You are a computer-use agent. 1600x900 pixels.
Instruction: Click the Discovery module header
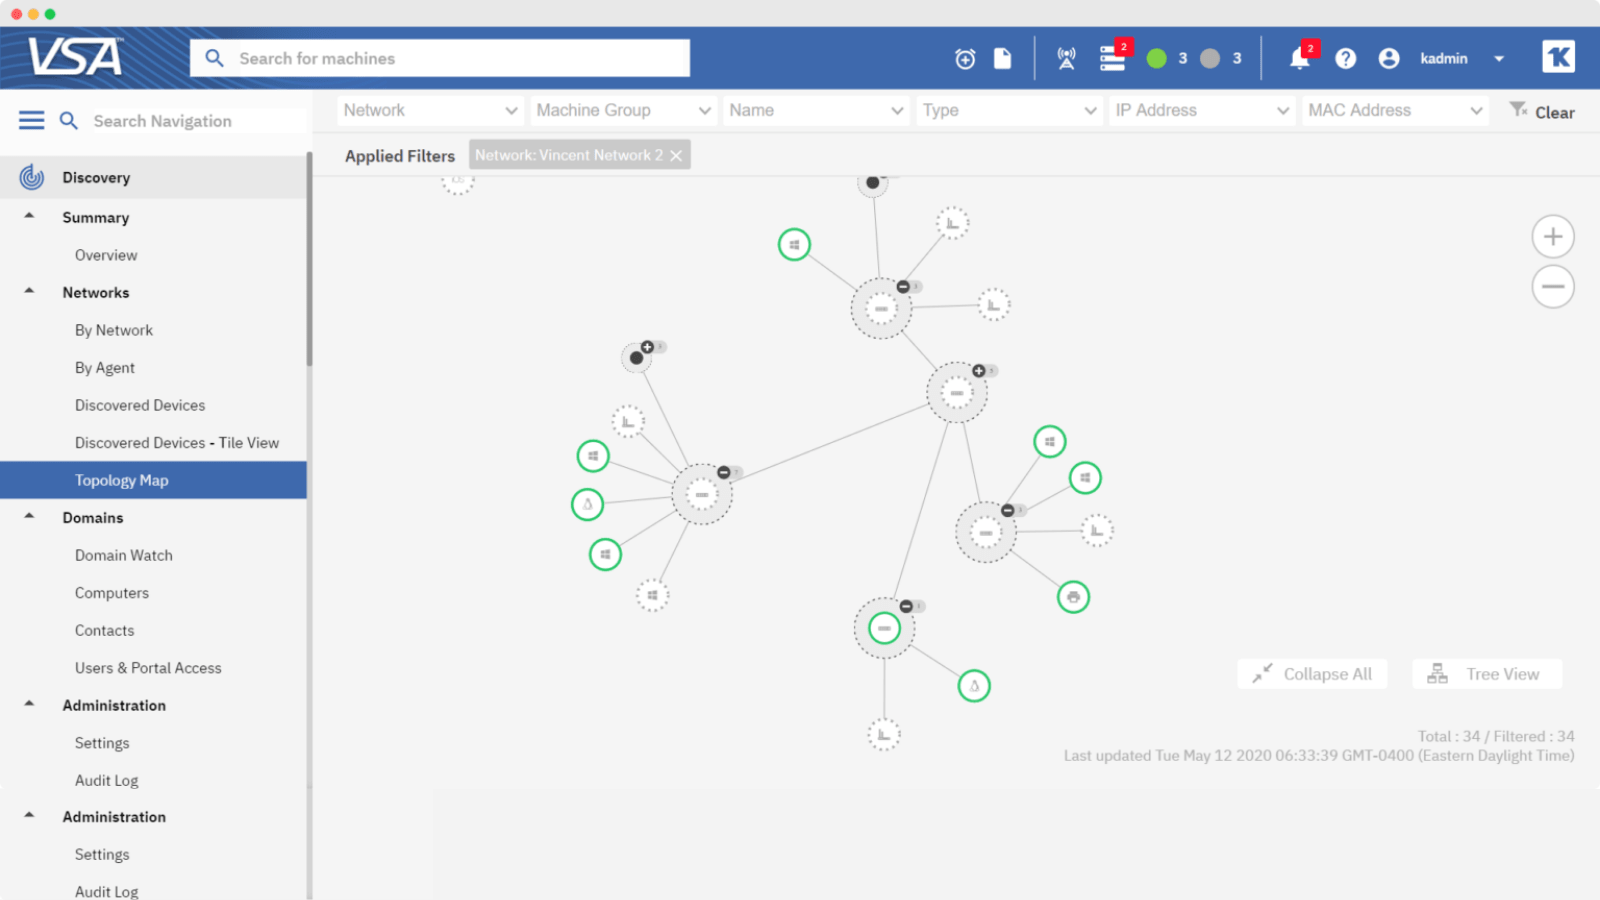(153, 177)
